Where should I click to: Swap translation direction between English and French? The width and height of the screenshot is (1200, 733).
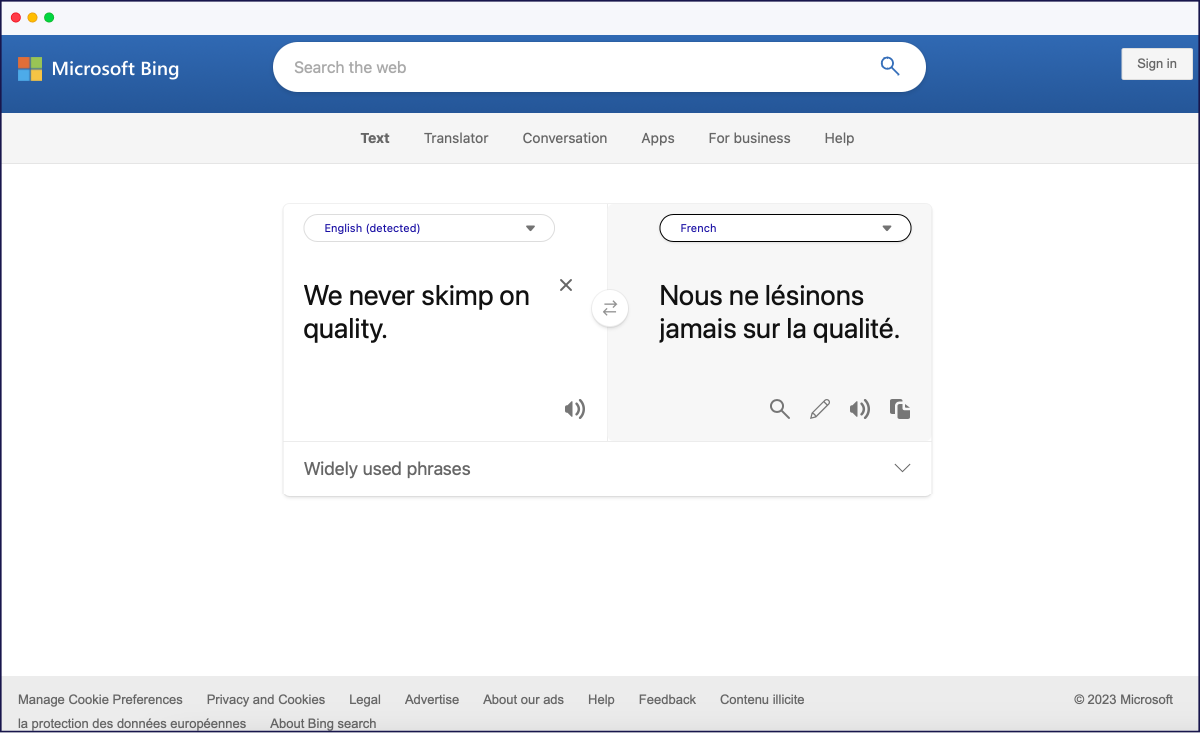point(610,308)
